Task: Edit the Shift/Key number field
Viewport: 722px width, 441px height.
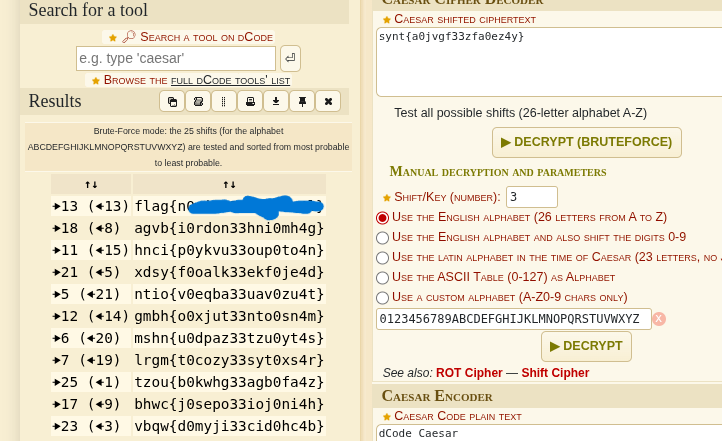Action: coord(532,197)
